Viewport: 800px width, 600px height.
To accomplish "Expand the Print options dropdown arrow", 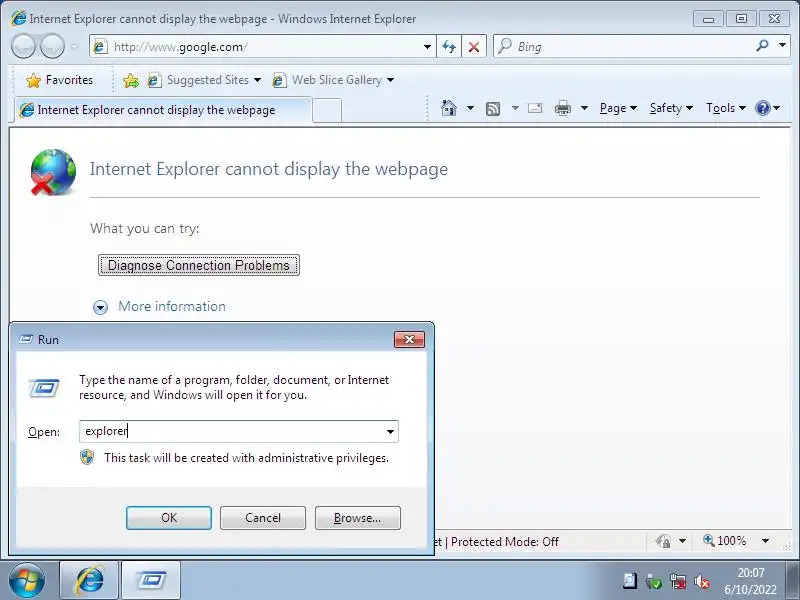I will (x=584, y=108).
